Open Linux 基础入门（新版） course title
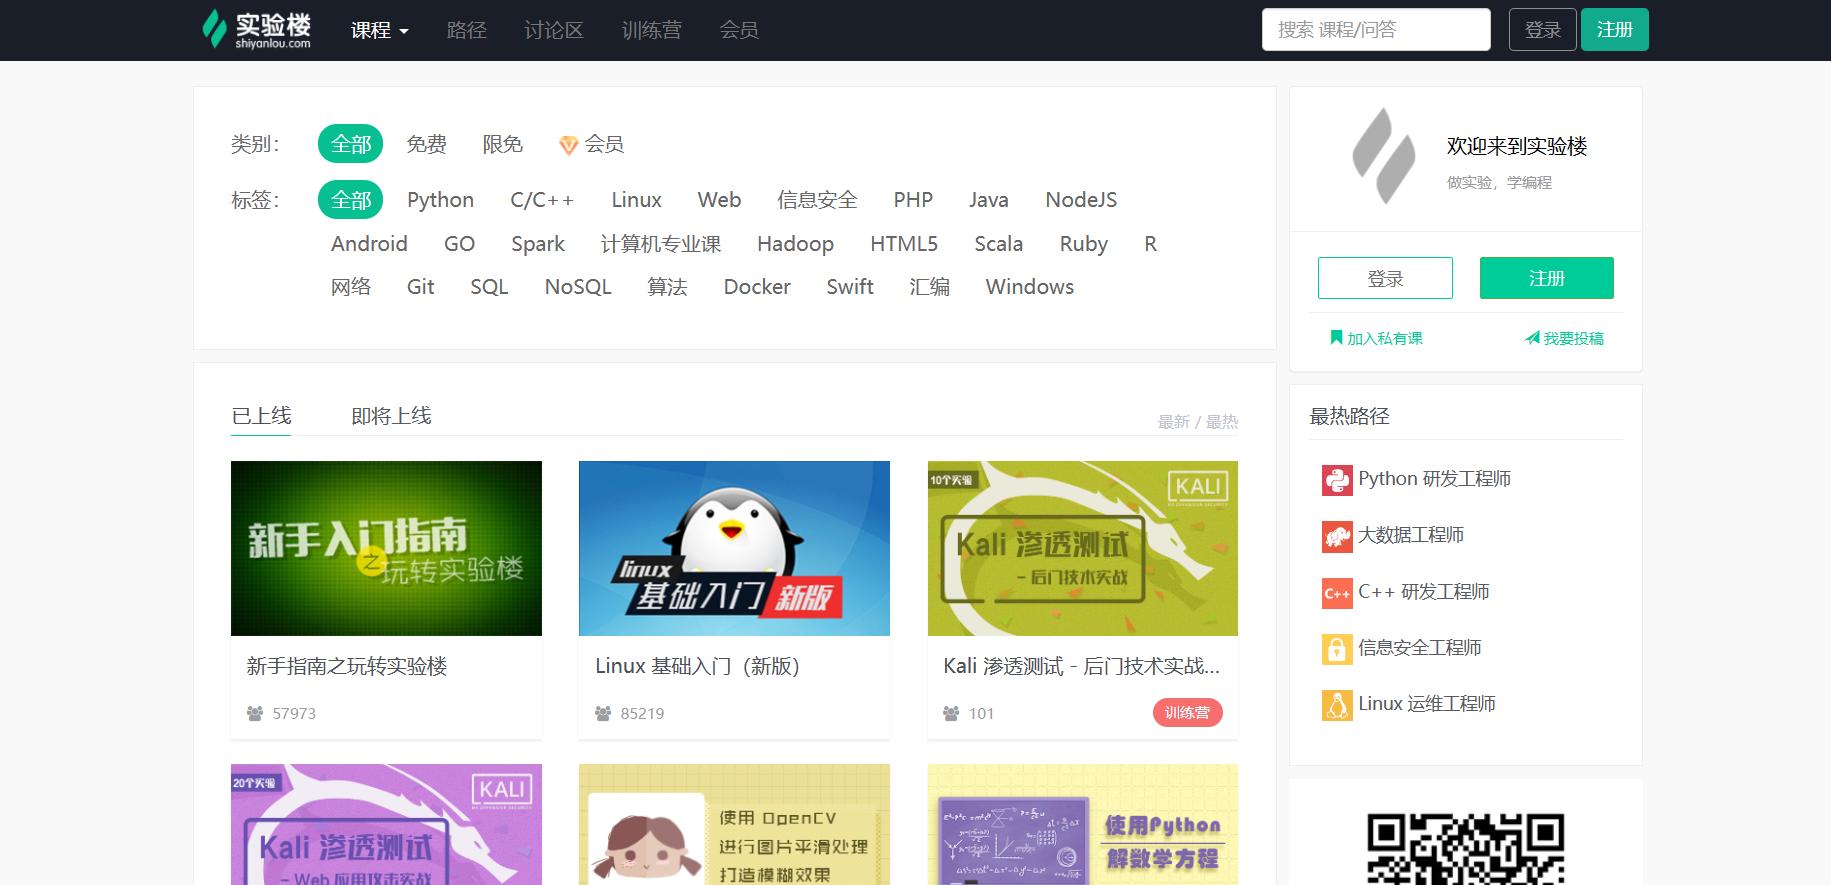 click(x=698, y=666)
